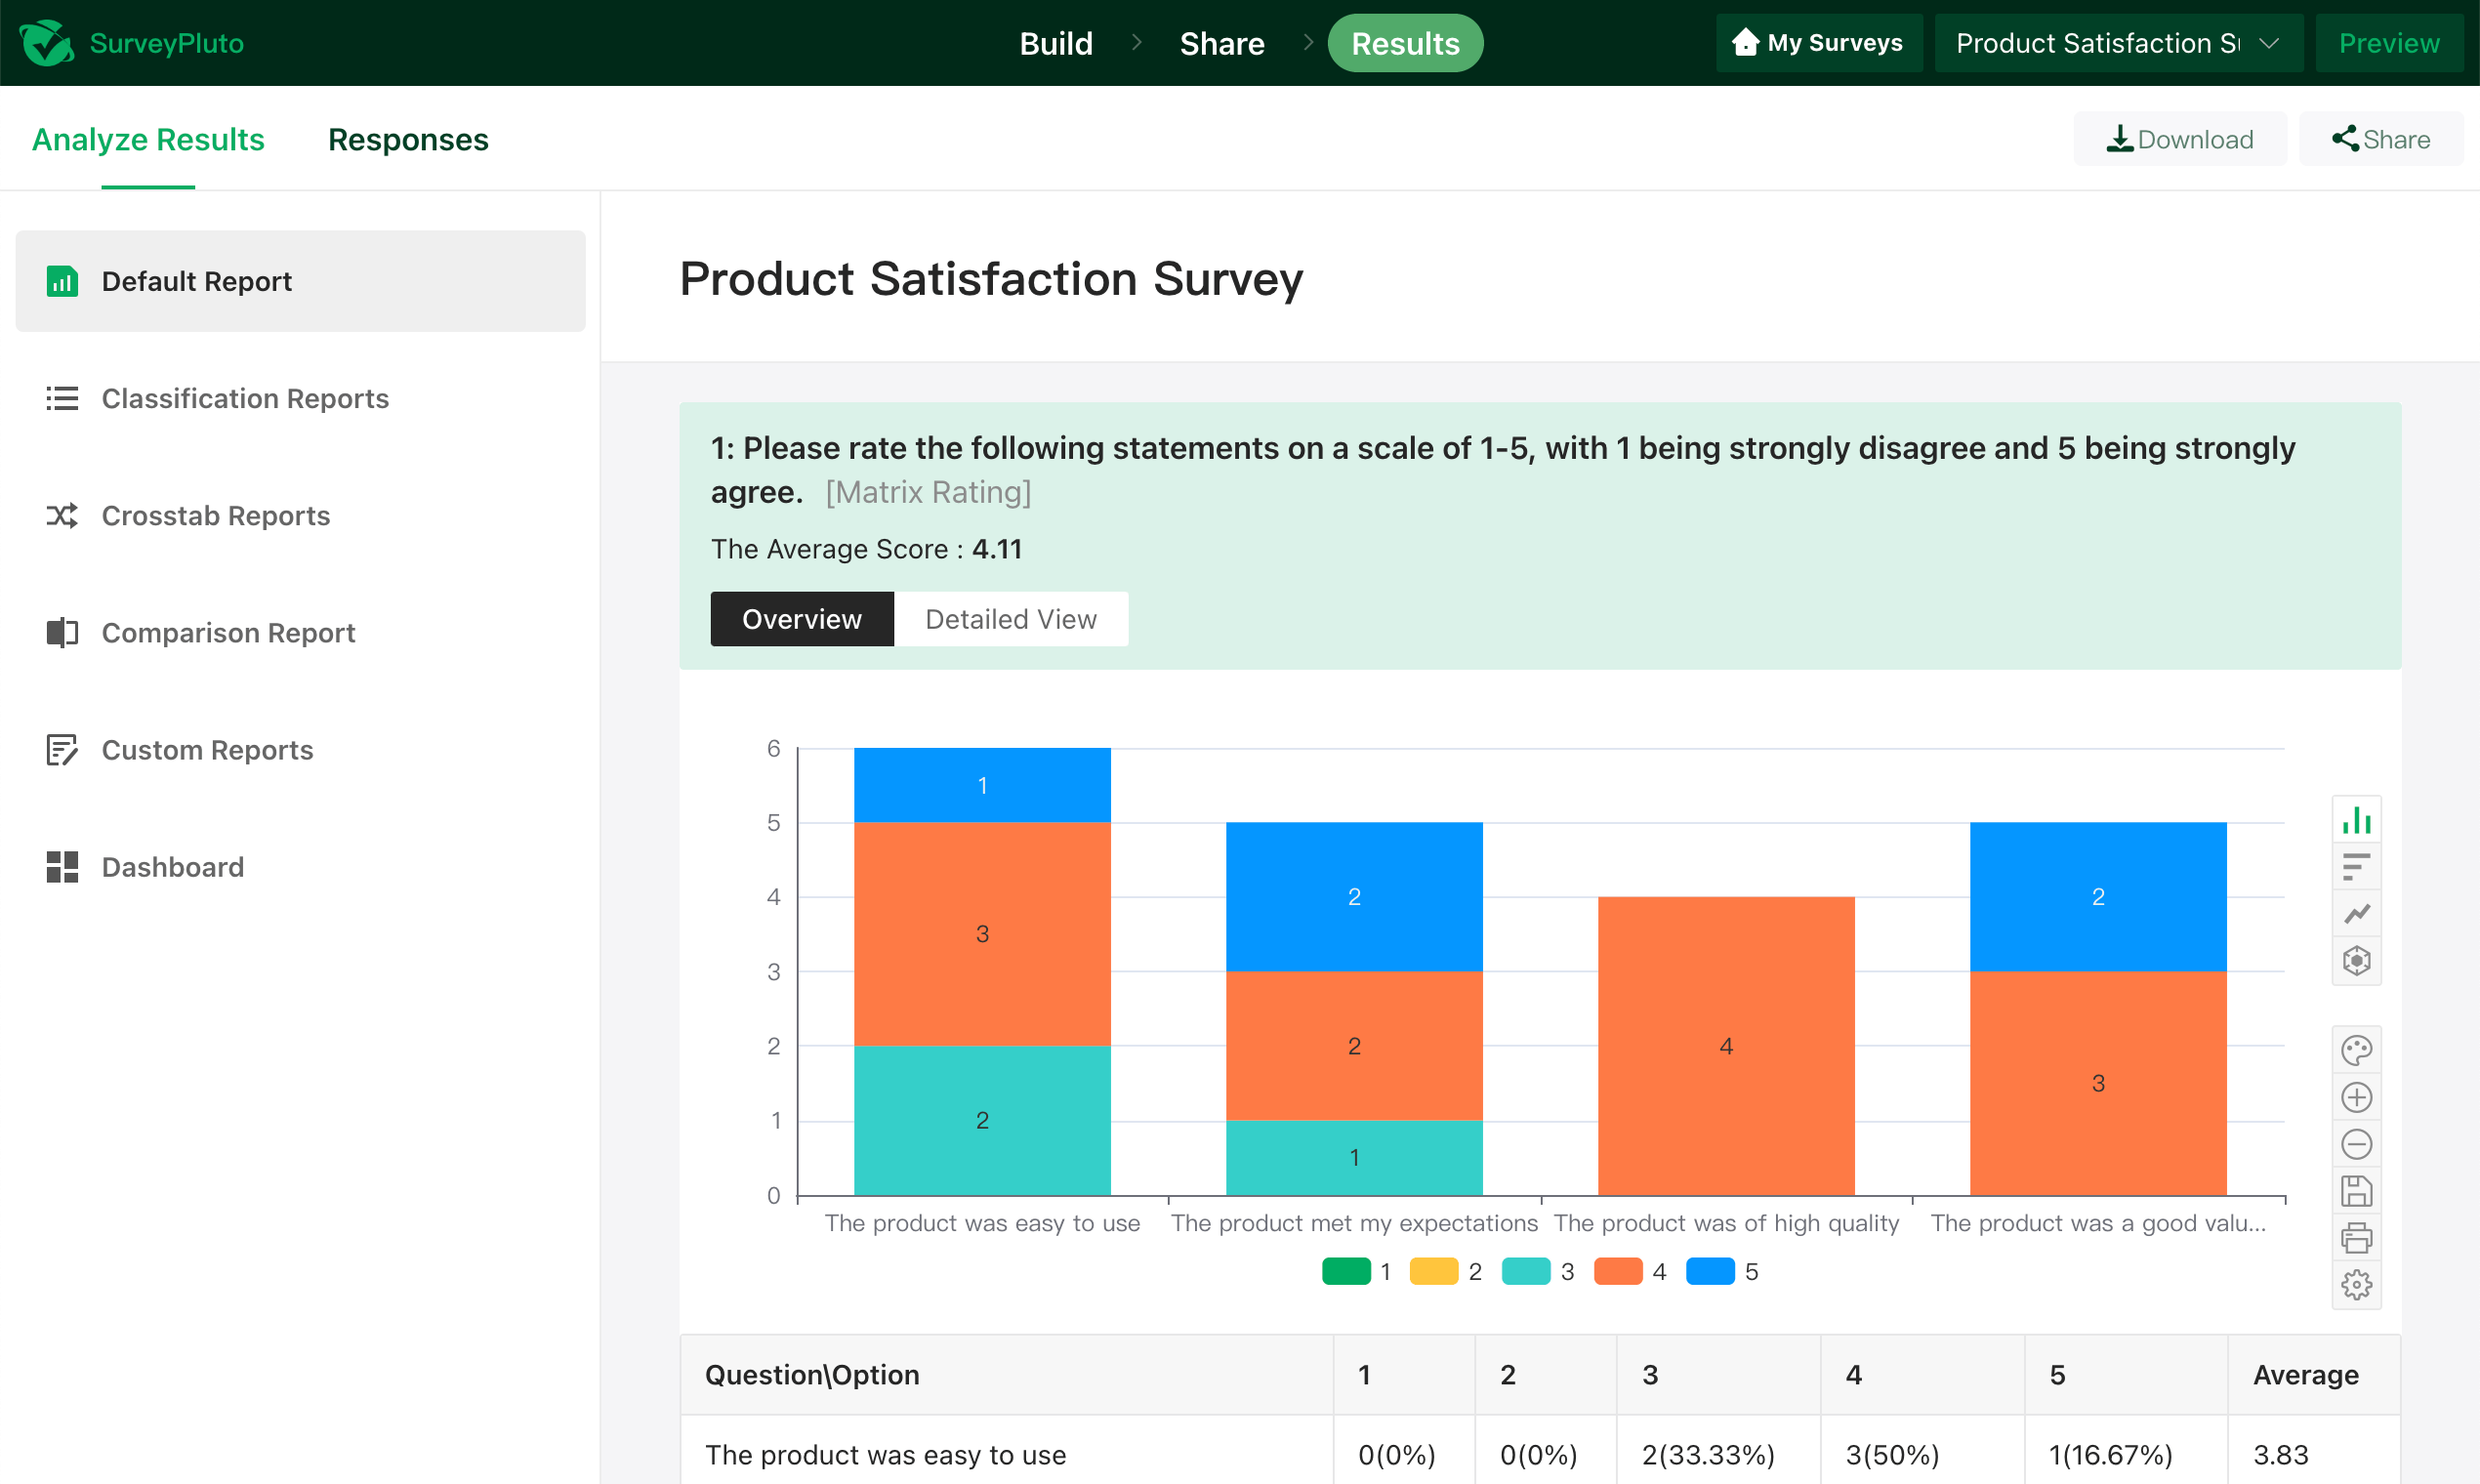Image resolution: width=2480 pixels, height=1484 pixels.
Task: Switch chart to line graph type
Action: (x=2356, y=914)
